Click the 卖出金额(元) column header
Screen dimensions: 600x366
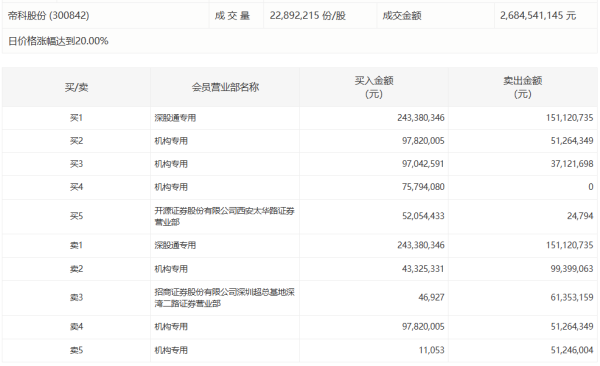[x=523, y=87]
